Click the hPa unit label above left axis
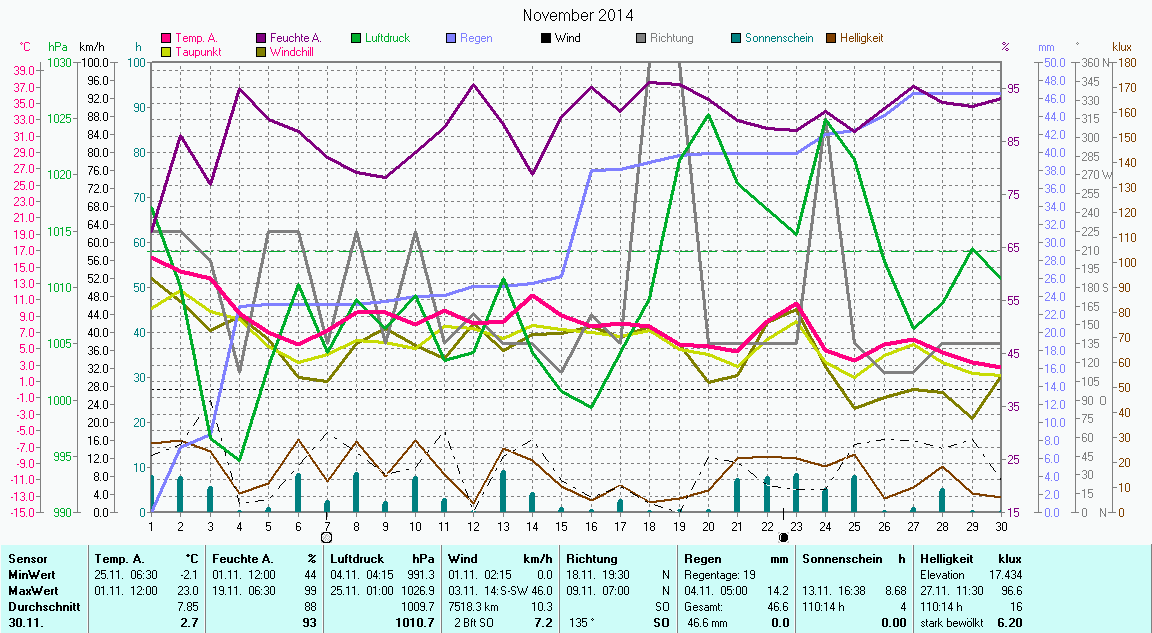Screen dimensions: 1152x633 click(58, 47)
